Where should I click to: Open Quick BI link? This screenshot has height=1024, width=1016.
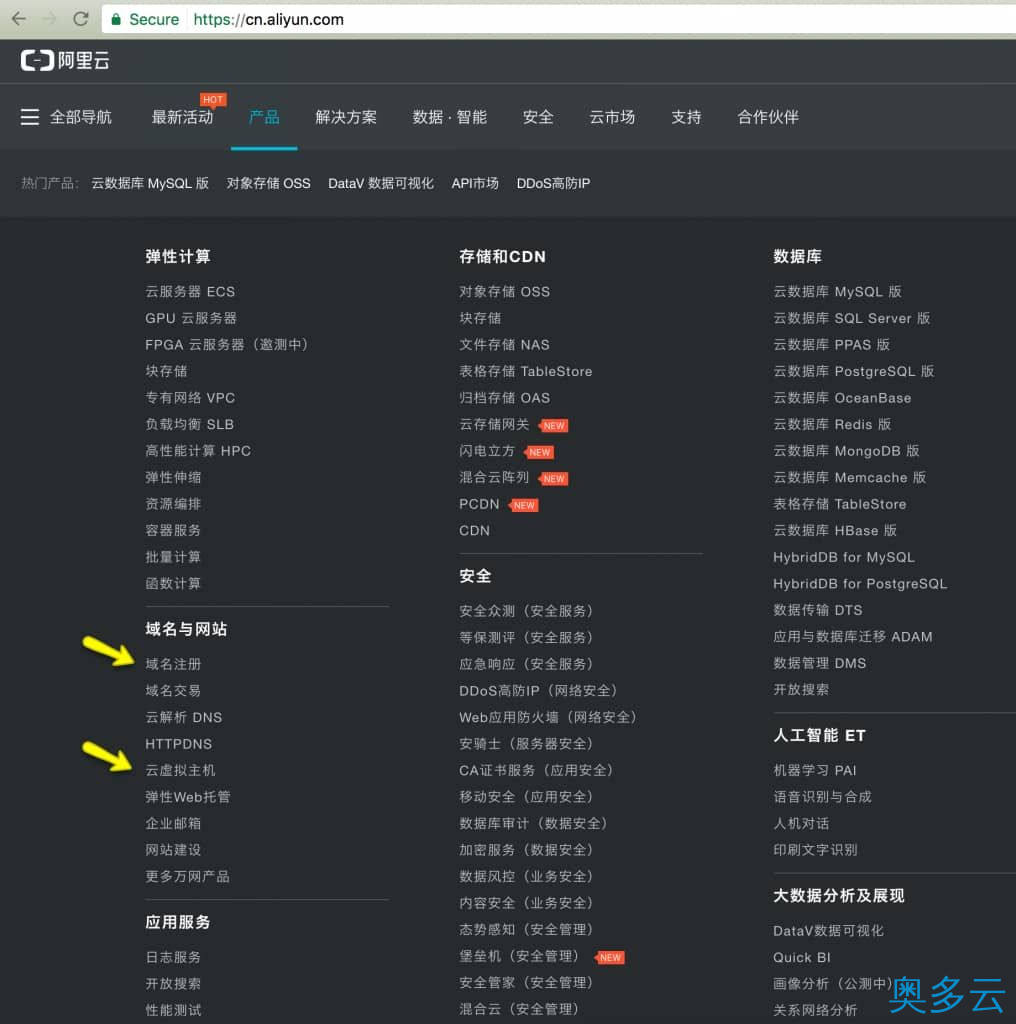coord(802,958)
